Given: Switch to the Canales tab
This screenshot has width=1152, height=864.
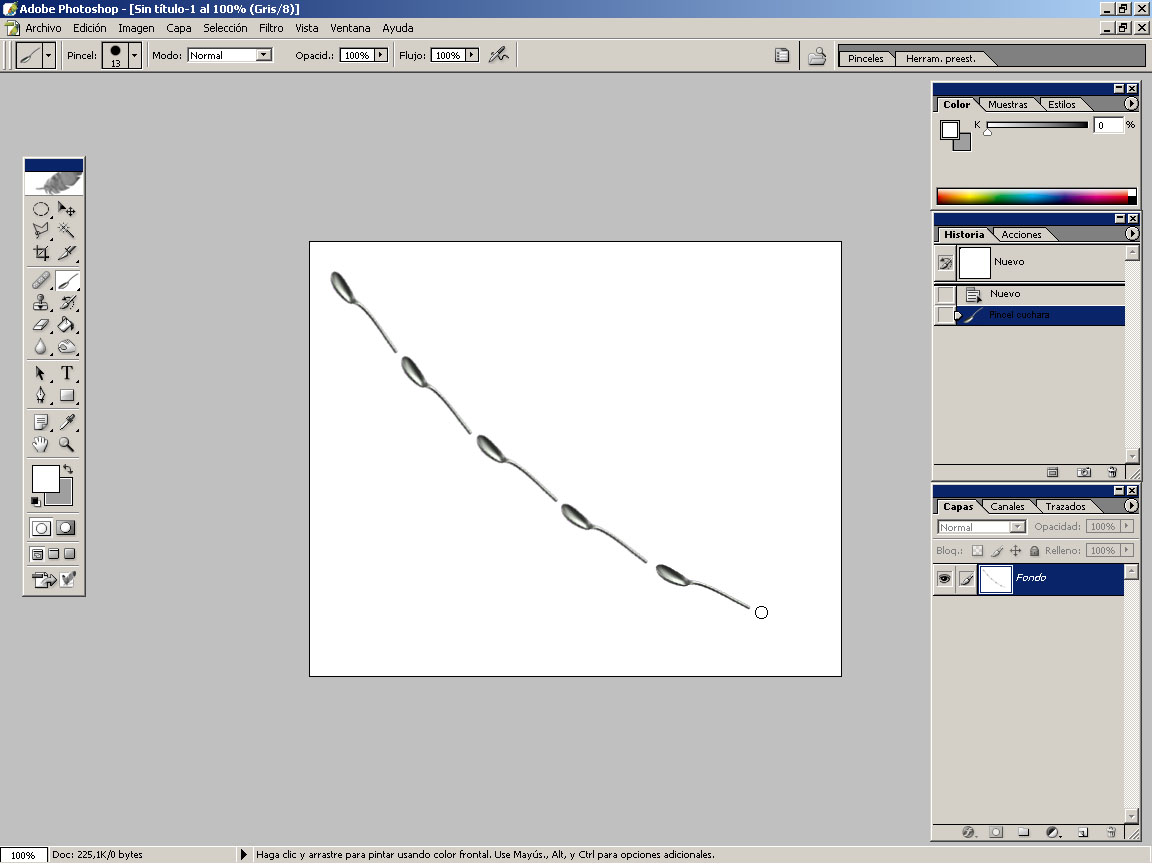Looking at the screenshot, I should tap(1007, 506).
